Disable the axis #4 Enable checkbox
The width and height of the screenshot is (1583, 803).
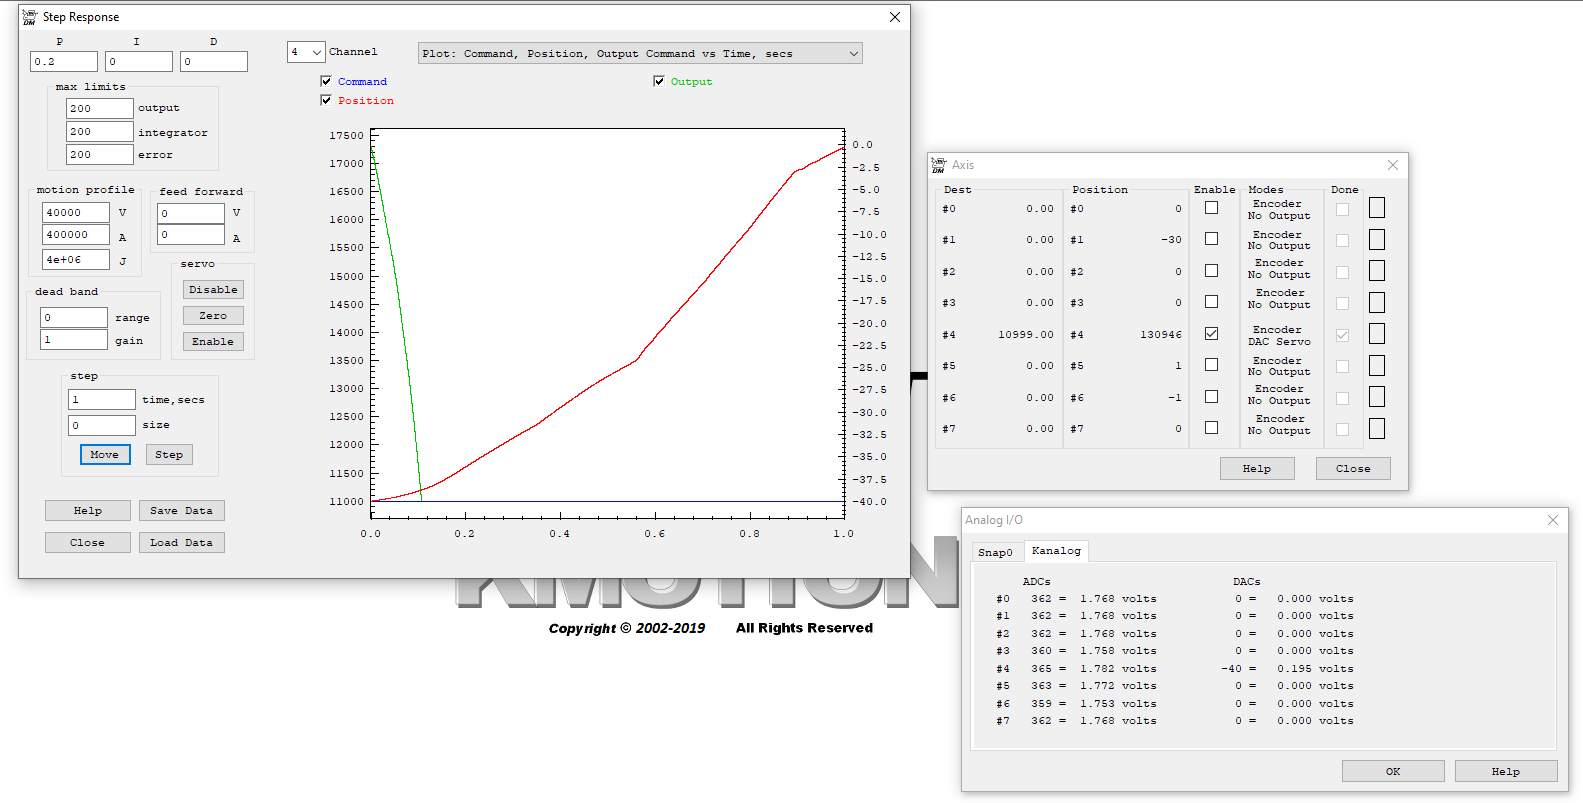tap(1211, 334)
